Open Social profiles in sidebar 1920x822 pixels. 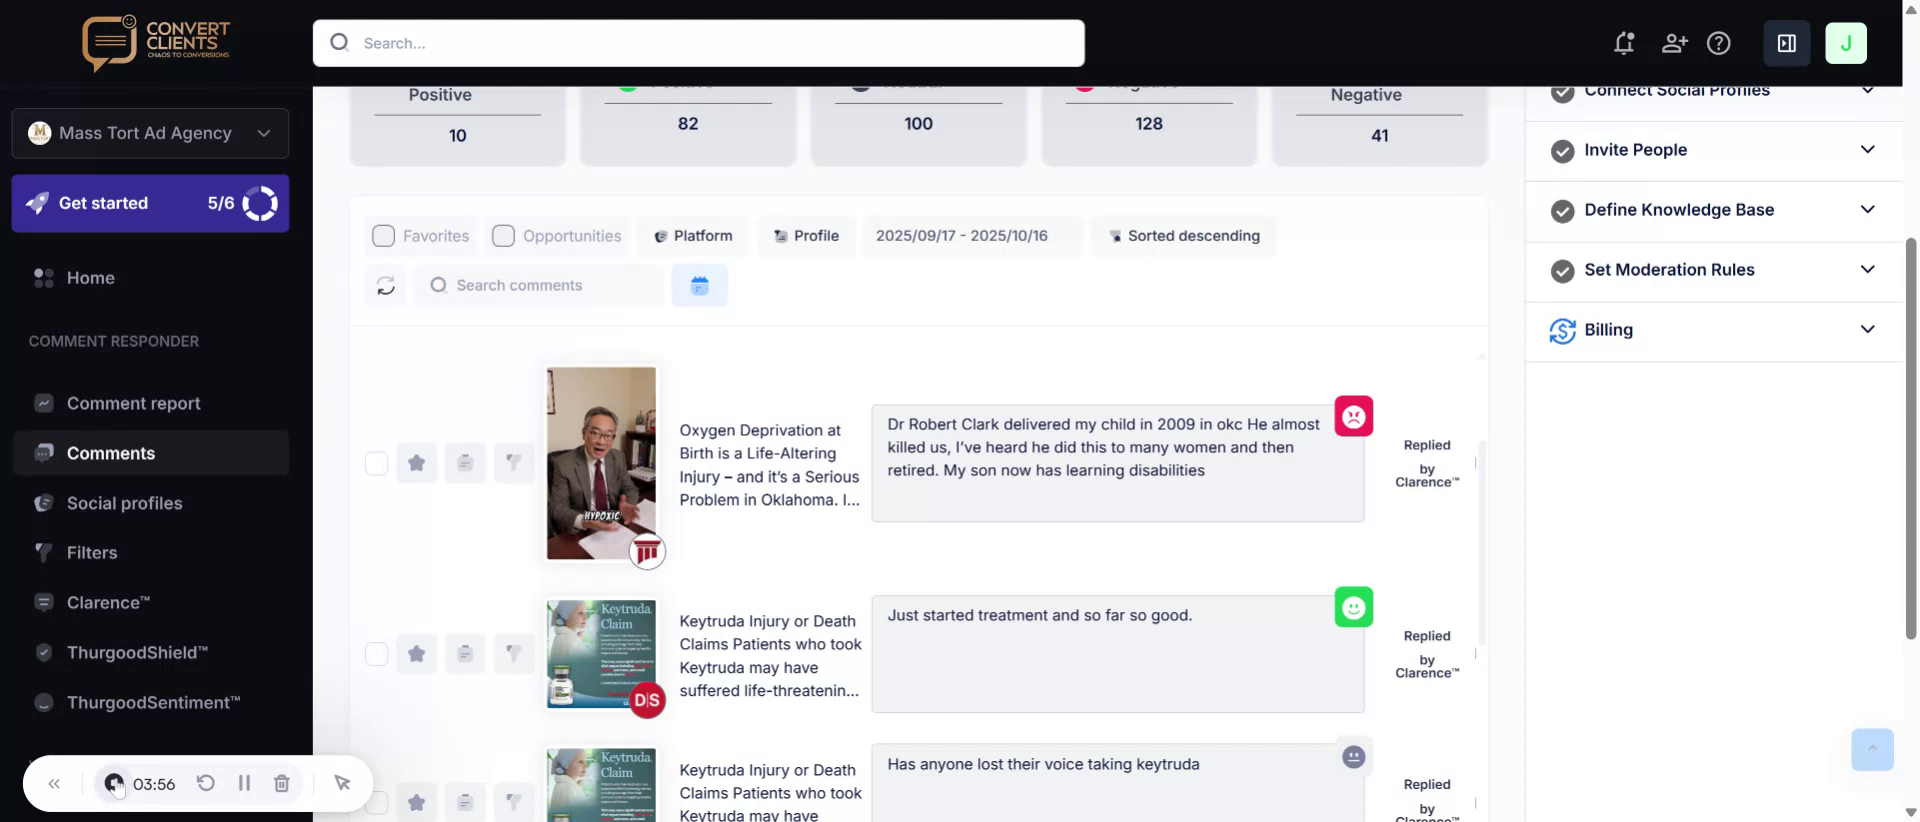pos(151,503)
